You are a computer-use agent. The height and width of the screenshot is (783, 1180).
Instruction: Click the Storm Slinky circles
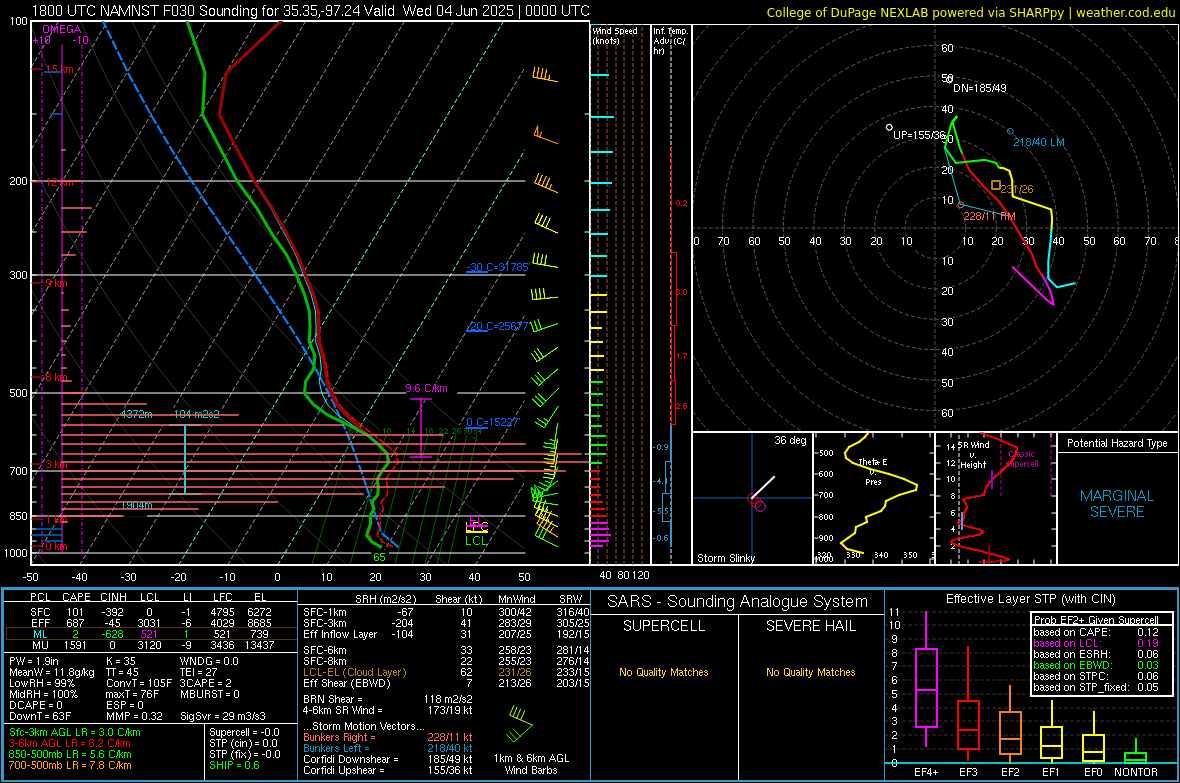click(x=756, y=502)
